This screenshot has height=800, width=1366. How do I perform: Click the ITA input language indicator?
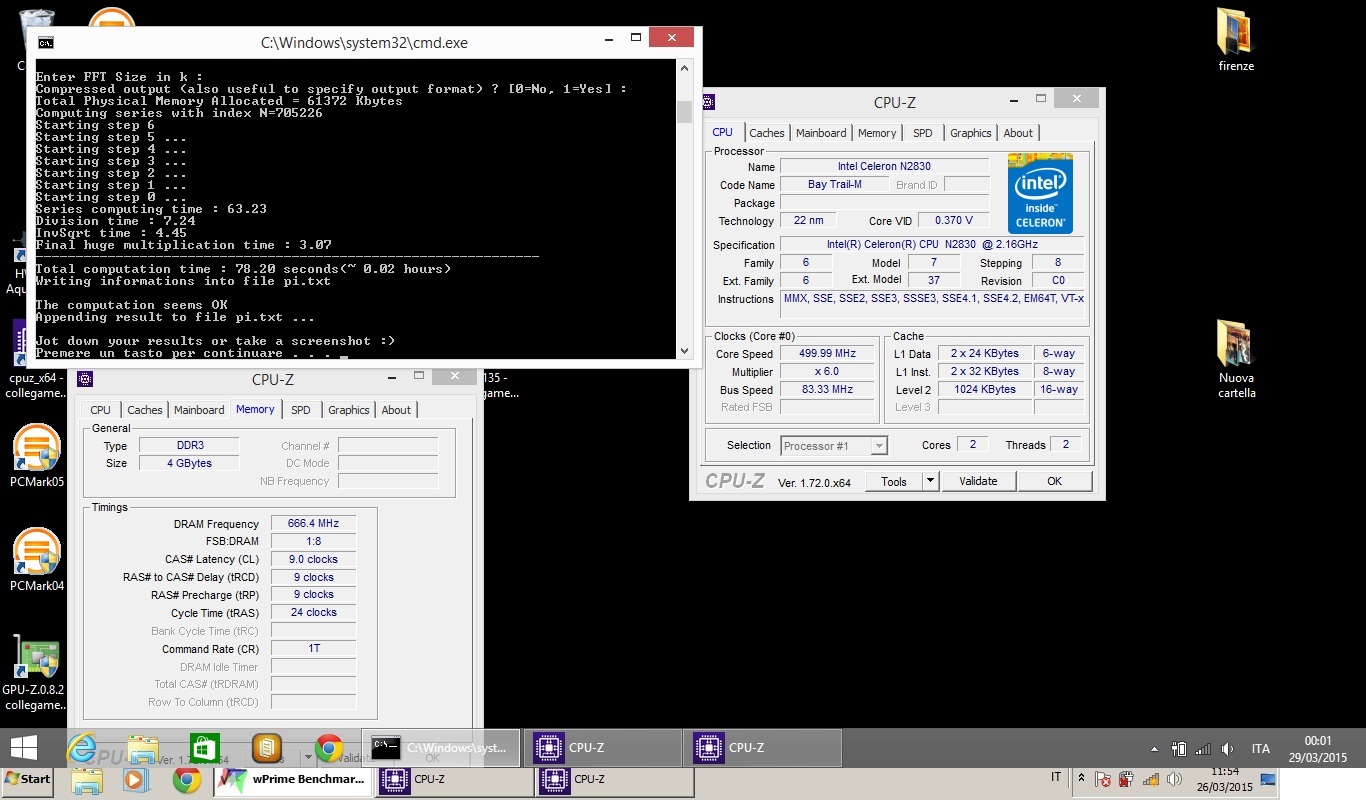click(1260, 749)
